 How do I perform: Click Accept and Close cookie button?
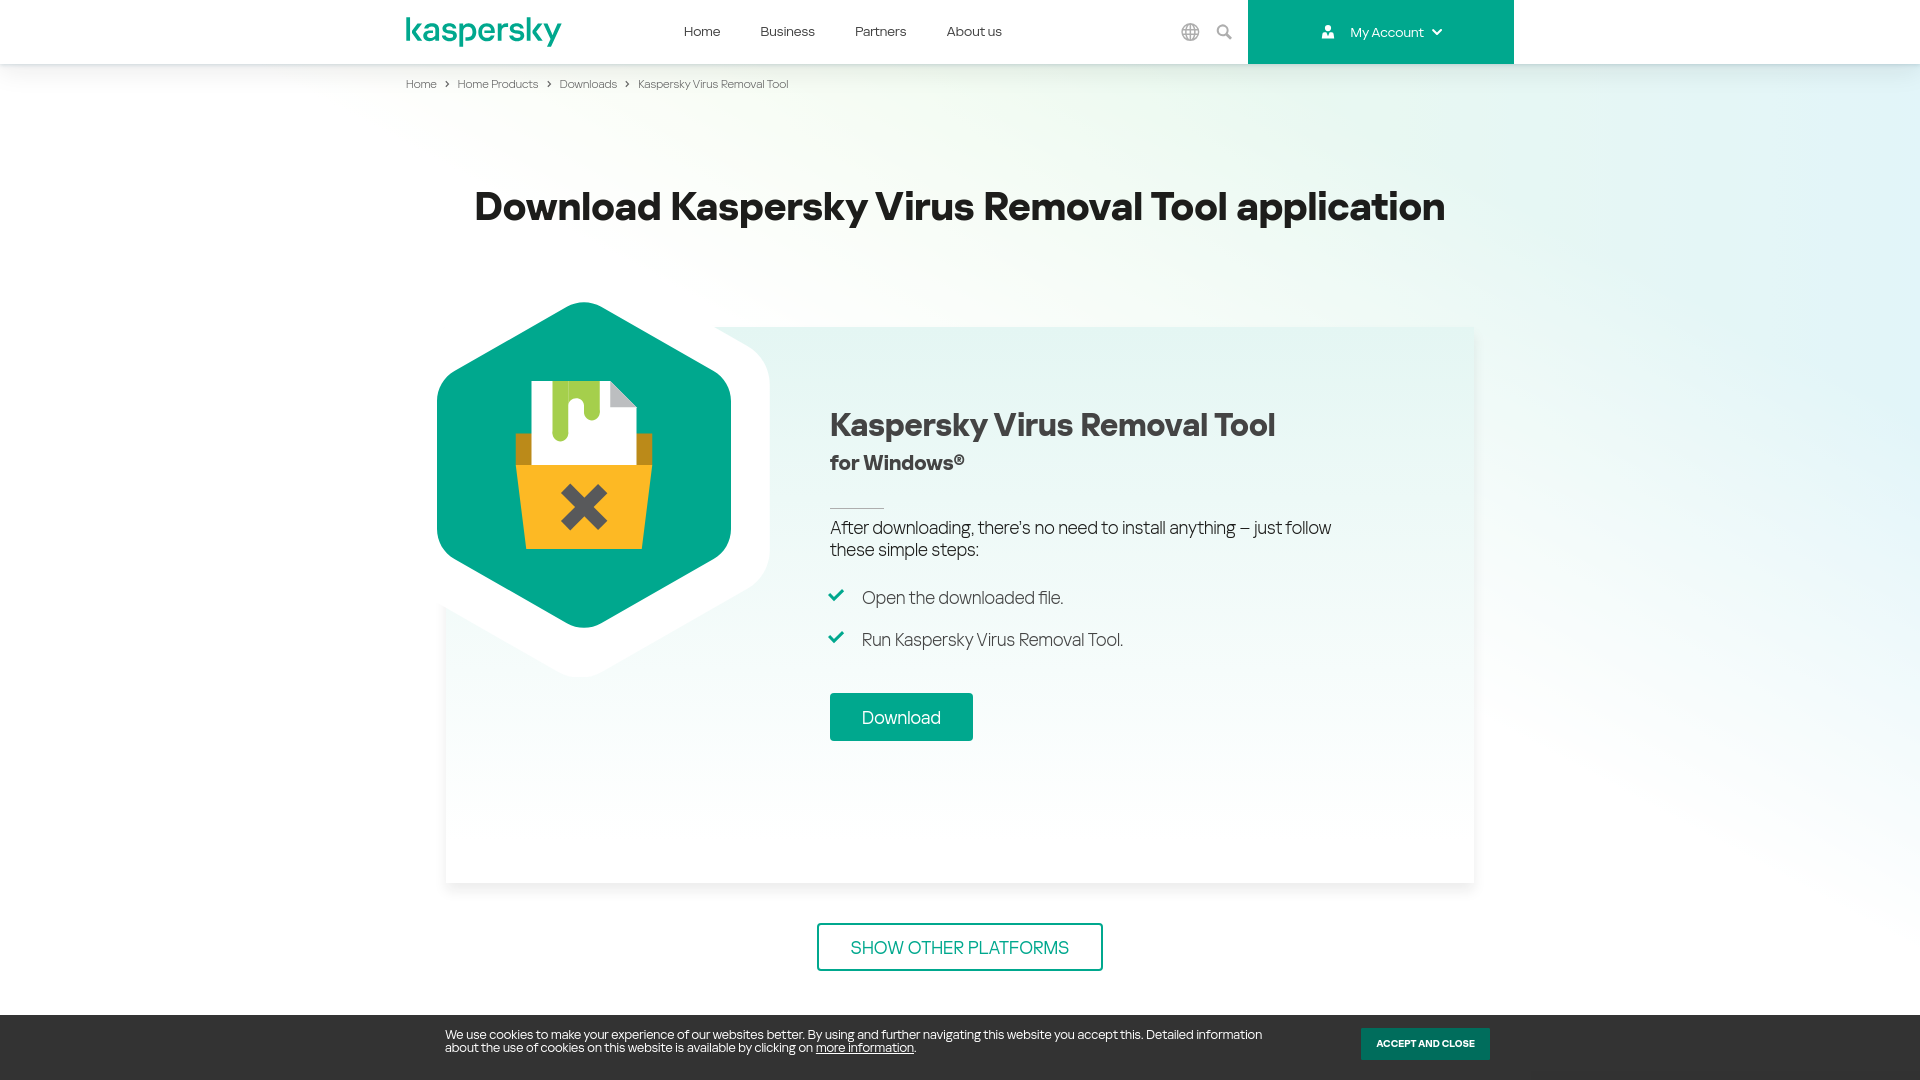coord(1425,1043)
